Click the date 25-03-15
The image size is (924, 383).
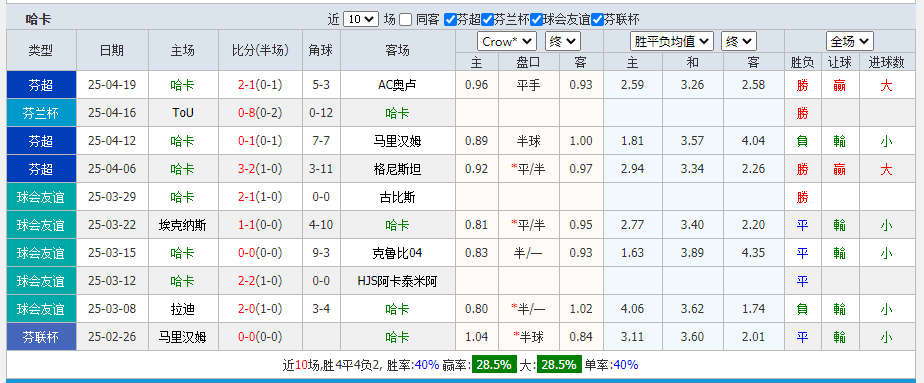point(112,253)
